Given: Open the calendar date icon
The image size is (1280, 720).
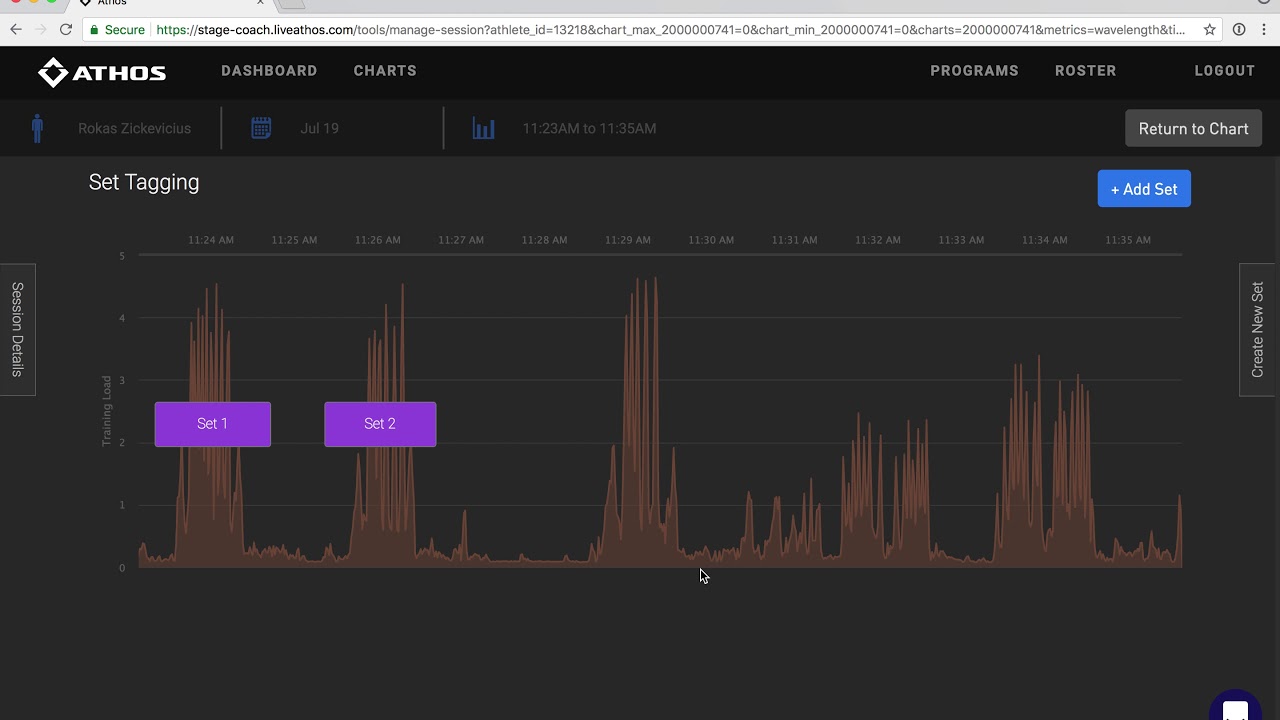Looking at the screenshot, I should (x=261, y=128).
